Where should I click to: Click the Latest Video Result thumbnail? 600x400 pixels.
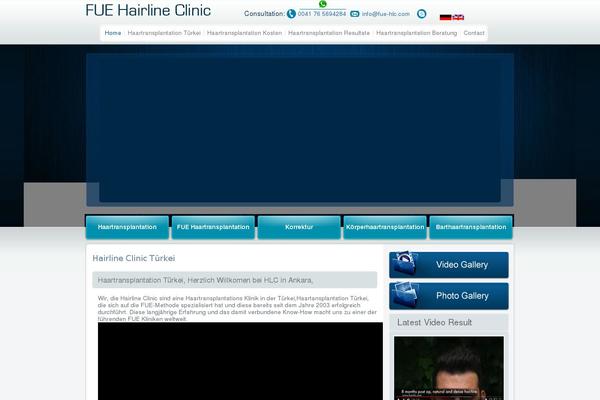[x=449, y=368]
